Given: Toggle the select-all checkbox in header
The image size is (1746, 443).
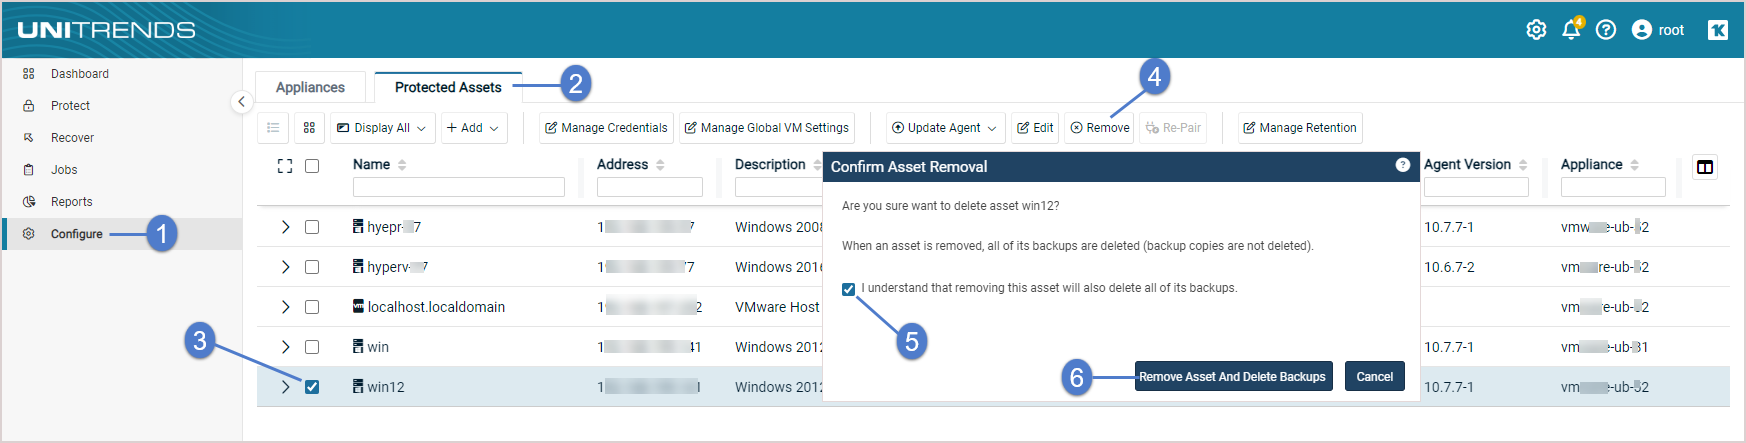Looking at the screenshot, I should click(x=312, y=166).
